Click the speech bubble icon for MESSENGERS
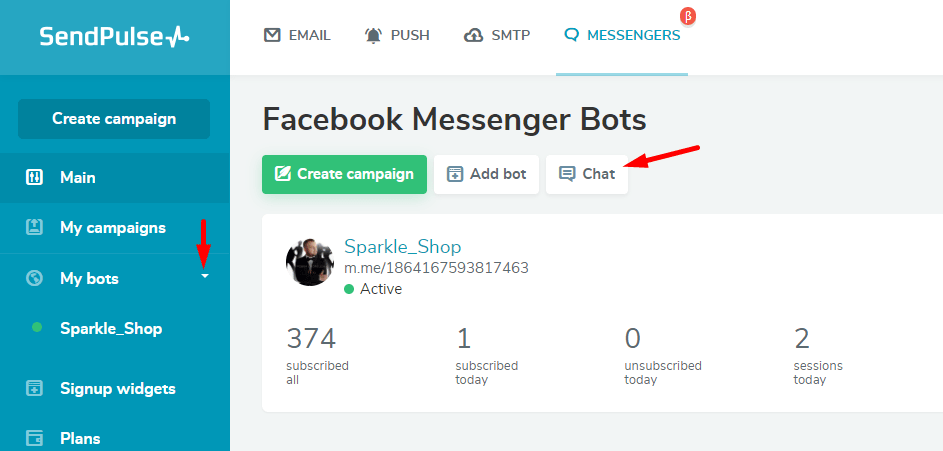 [x=571, y=35]
